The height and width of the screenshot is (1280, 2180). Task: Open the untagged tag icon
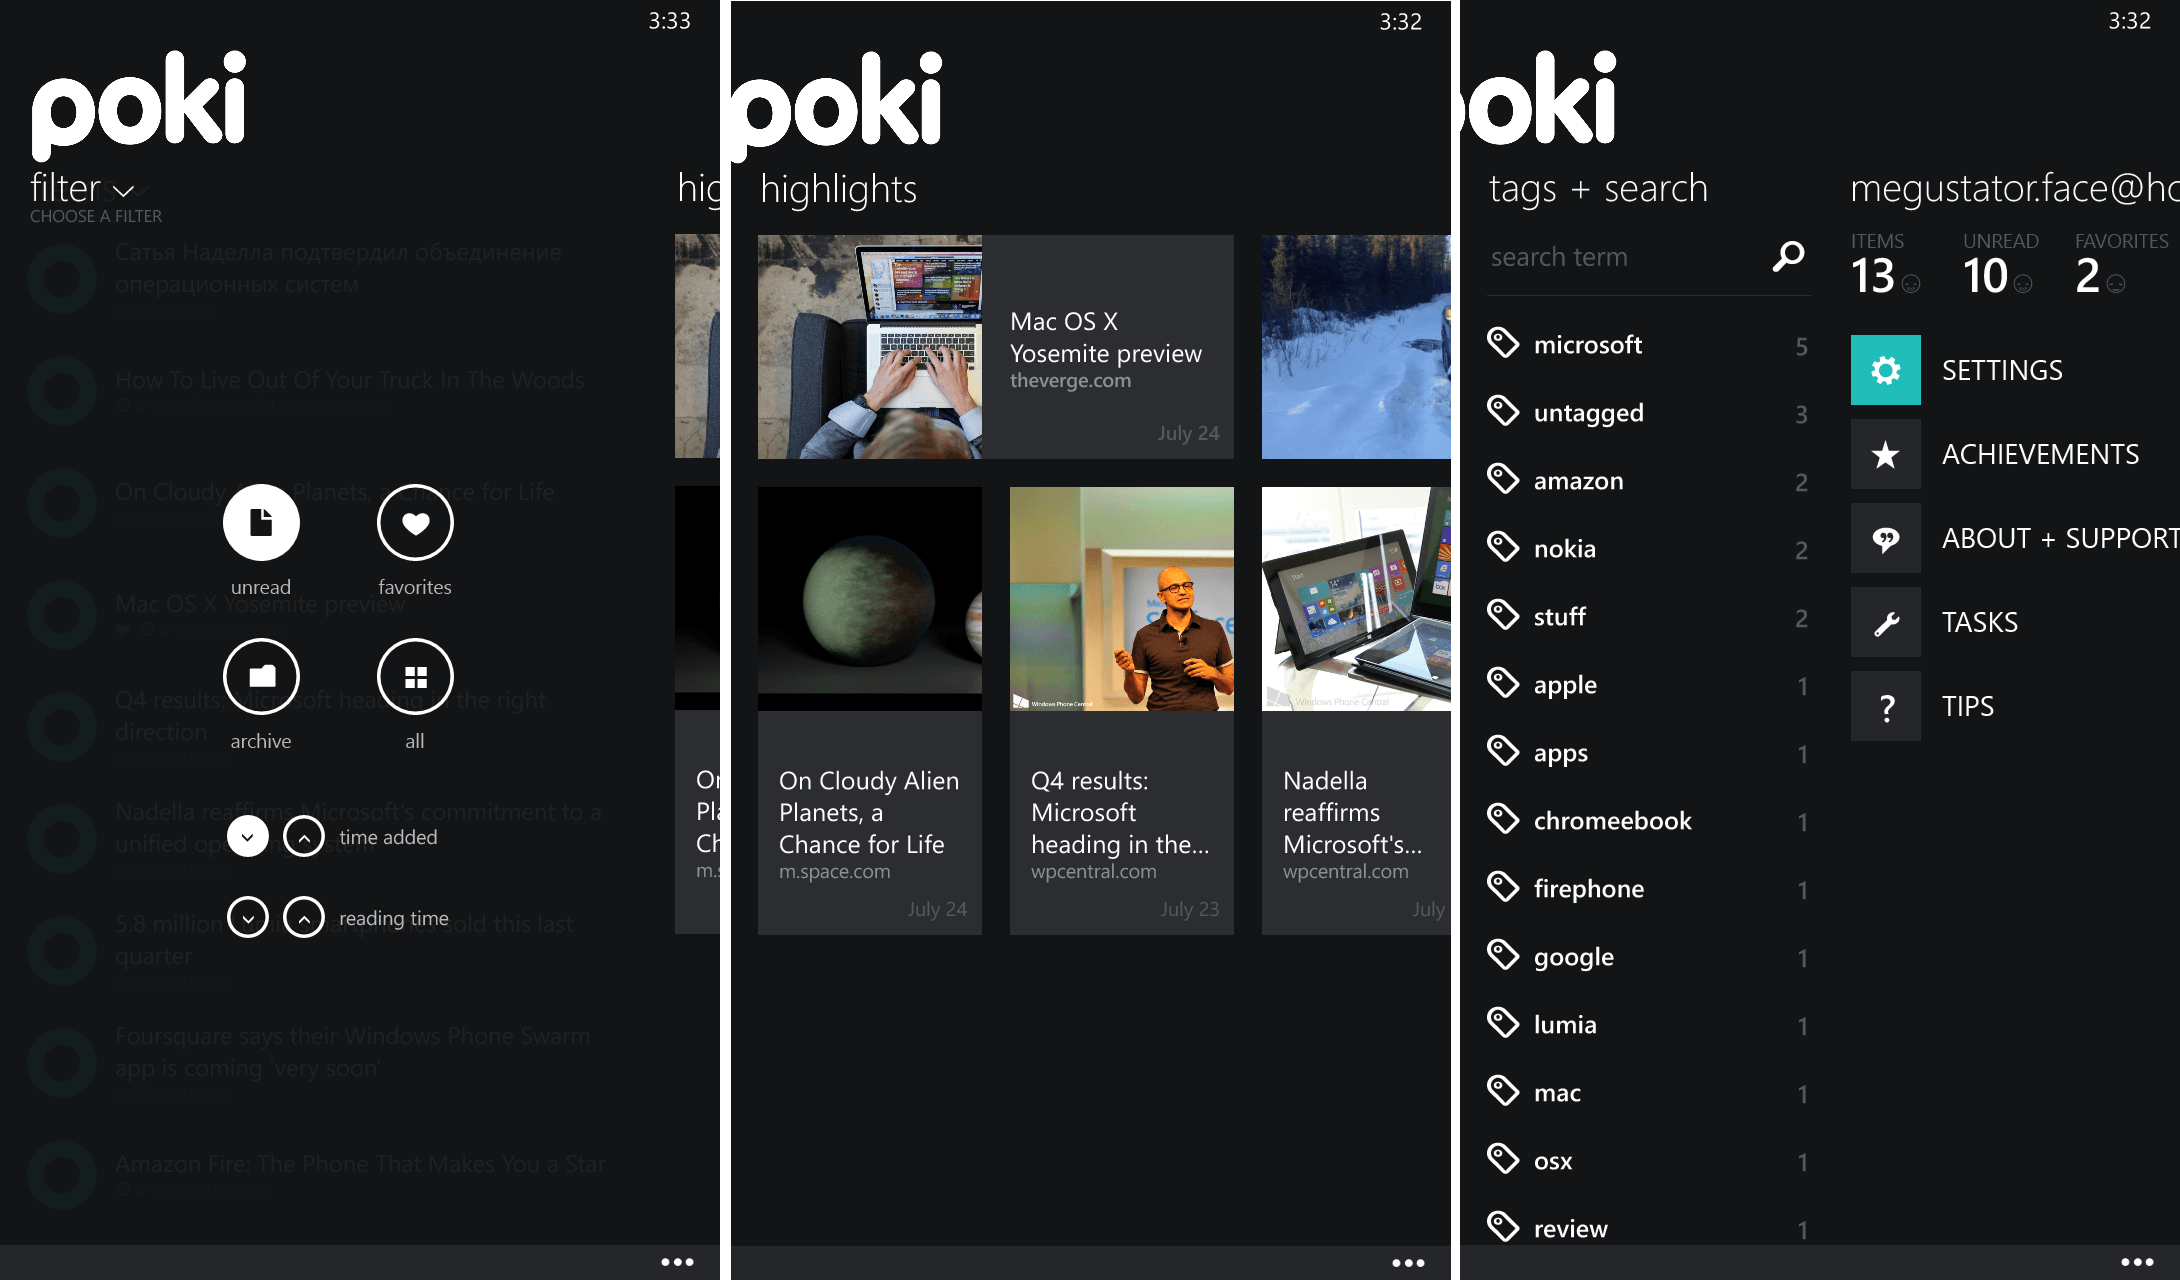tap(1503, 410)
